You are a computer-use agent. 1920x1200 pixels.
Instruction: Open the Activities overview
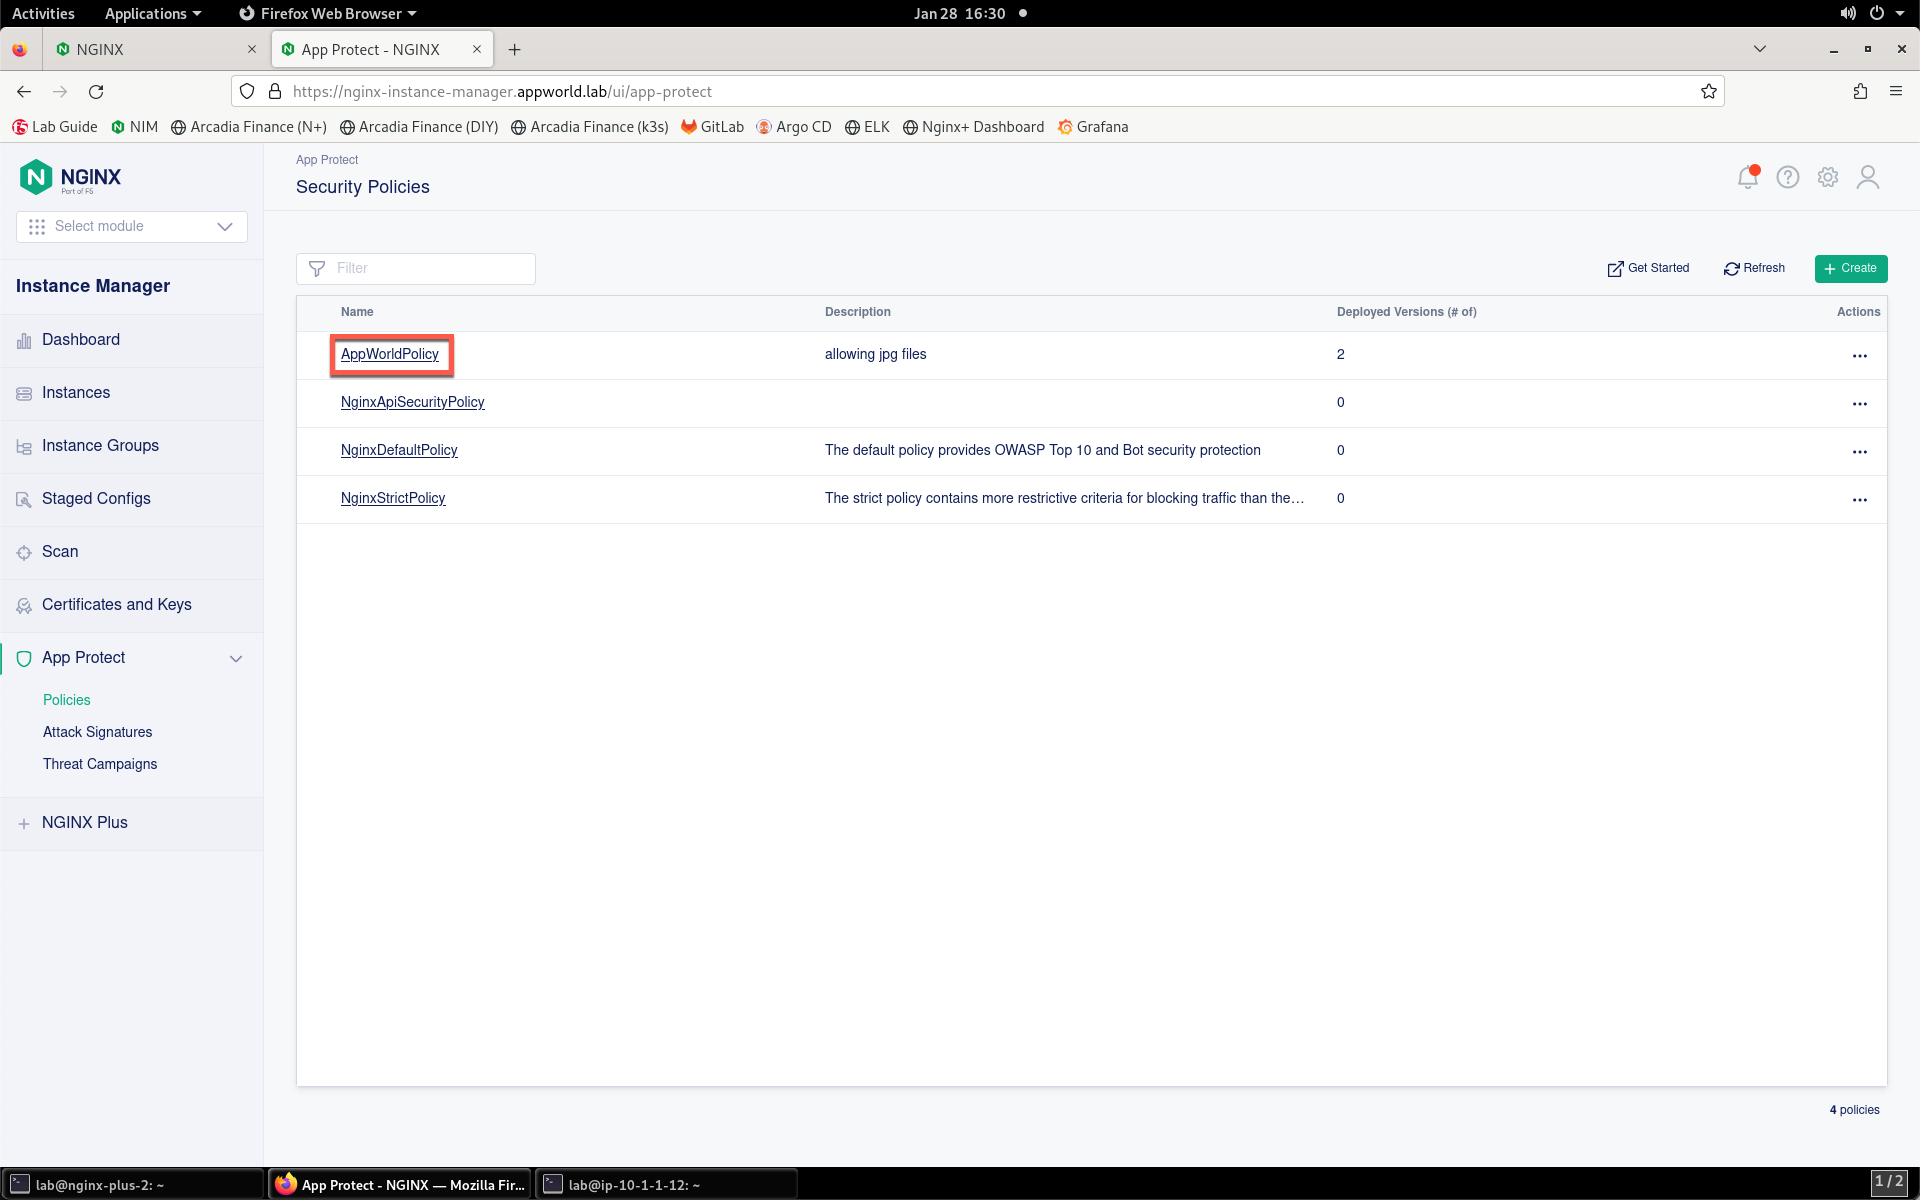[43, 13]
